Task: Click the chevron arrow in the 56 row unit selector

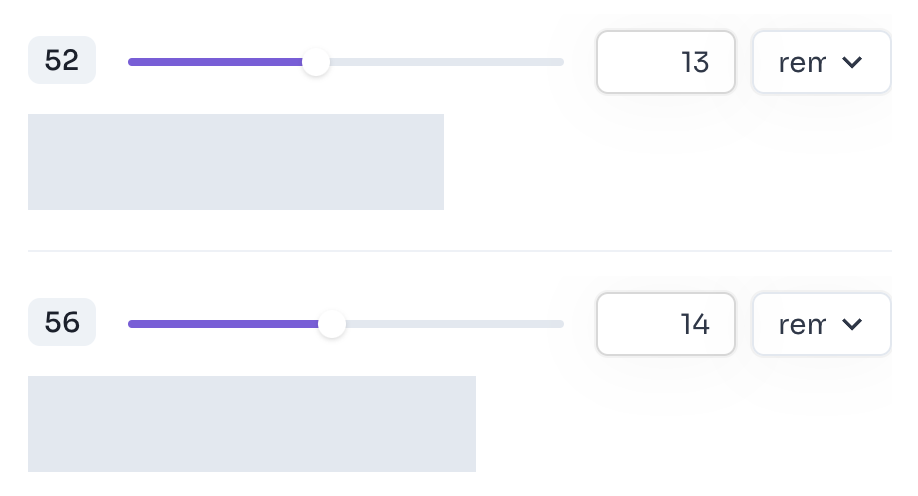Action: pyautogui.click(x=852, y=324)
